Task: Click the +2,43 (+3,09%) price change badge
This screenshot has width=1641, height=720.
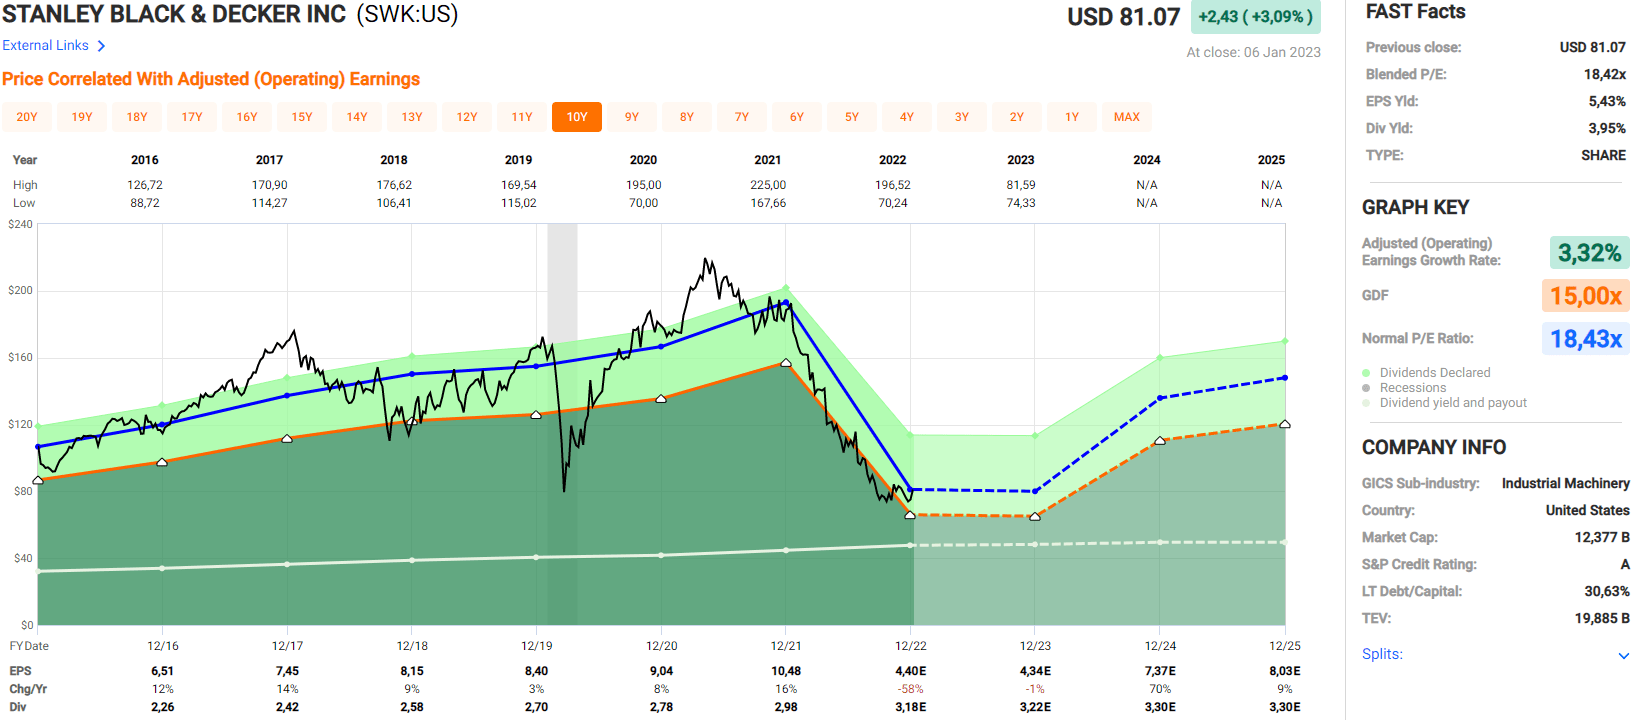Action: (1256, 17)
